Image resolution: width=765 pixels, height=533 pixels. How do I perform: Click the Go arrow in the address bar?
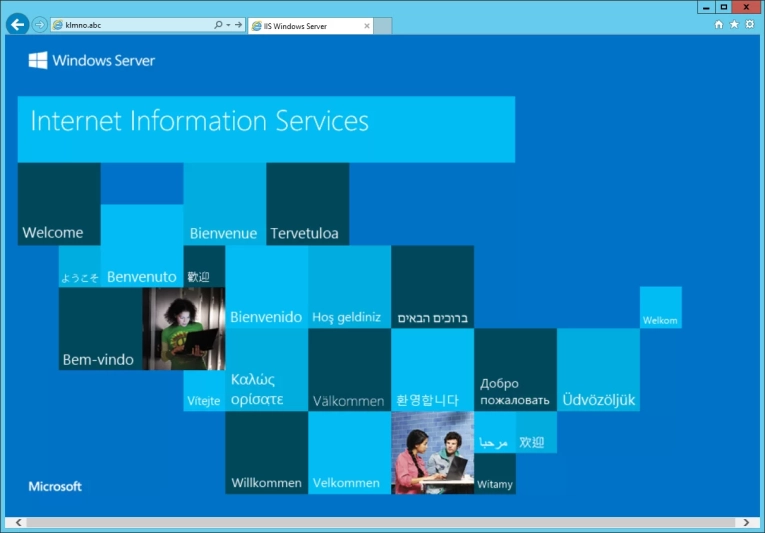click(238, 25)
